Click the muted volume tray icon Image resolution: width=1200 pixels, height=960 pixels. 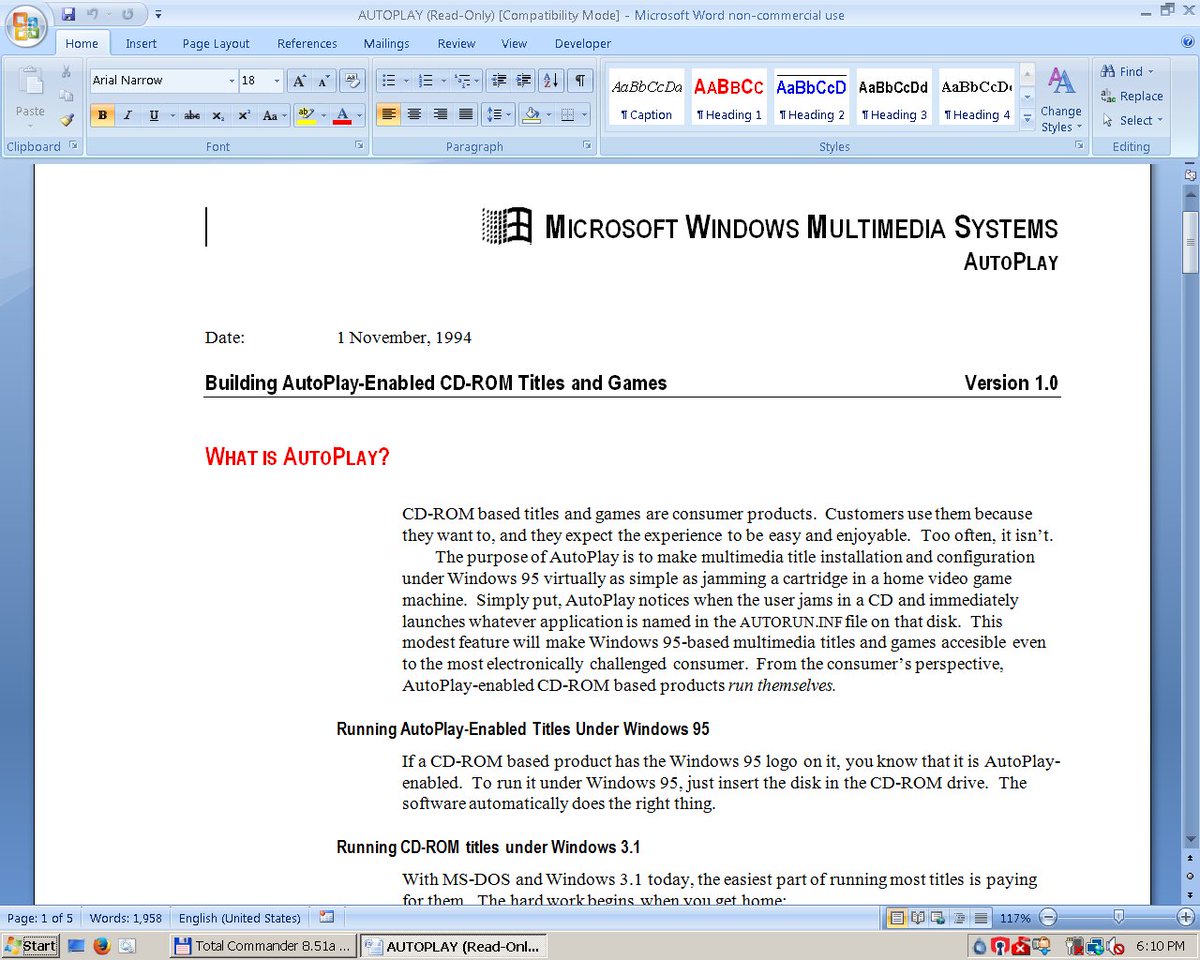1117,945
